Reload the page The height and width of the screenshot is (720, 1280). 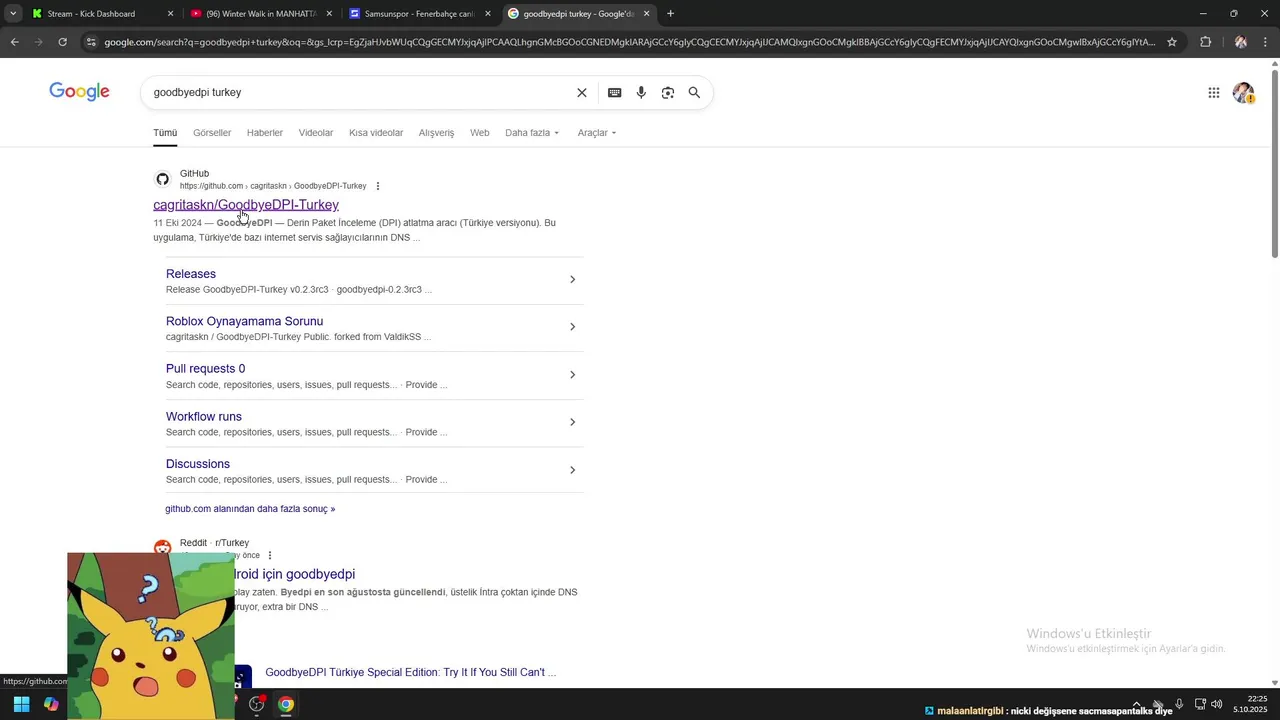point(62,42)
